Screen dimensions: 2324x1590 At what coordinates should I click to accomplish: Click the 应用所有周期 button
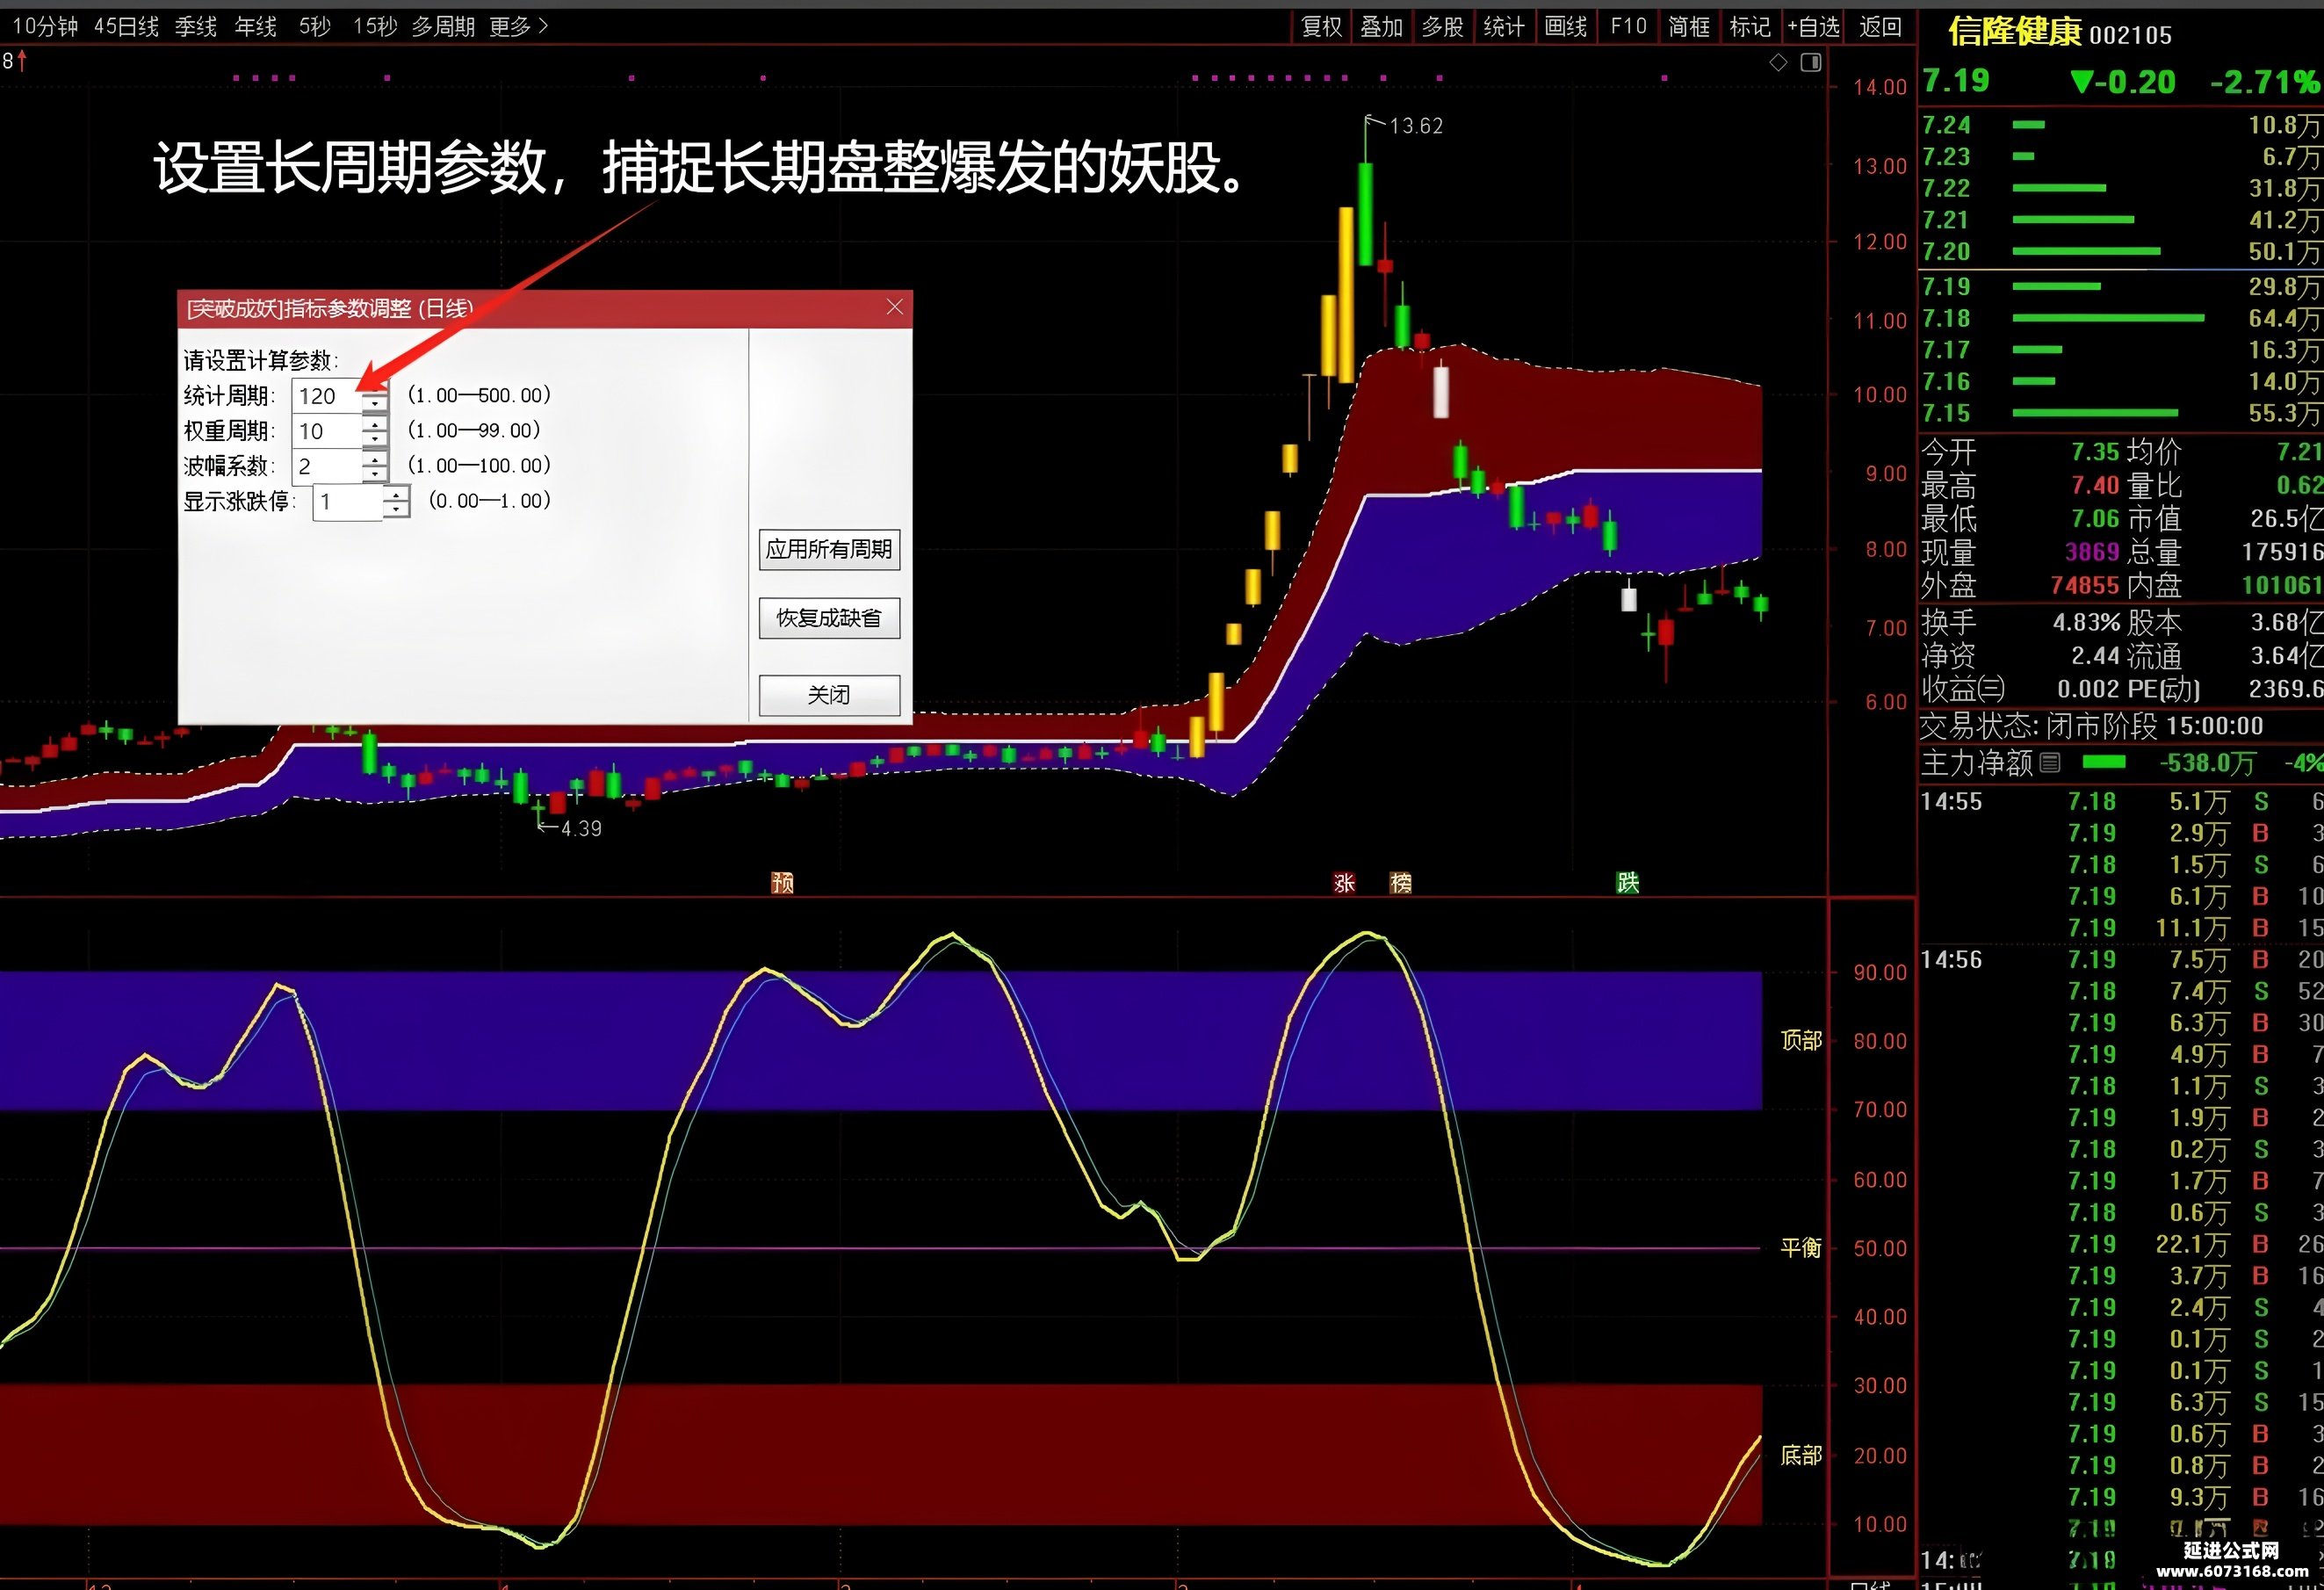click(x=828, y=549)
